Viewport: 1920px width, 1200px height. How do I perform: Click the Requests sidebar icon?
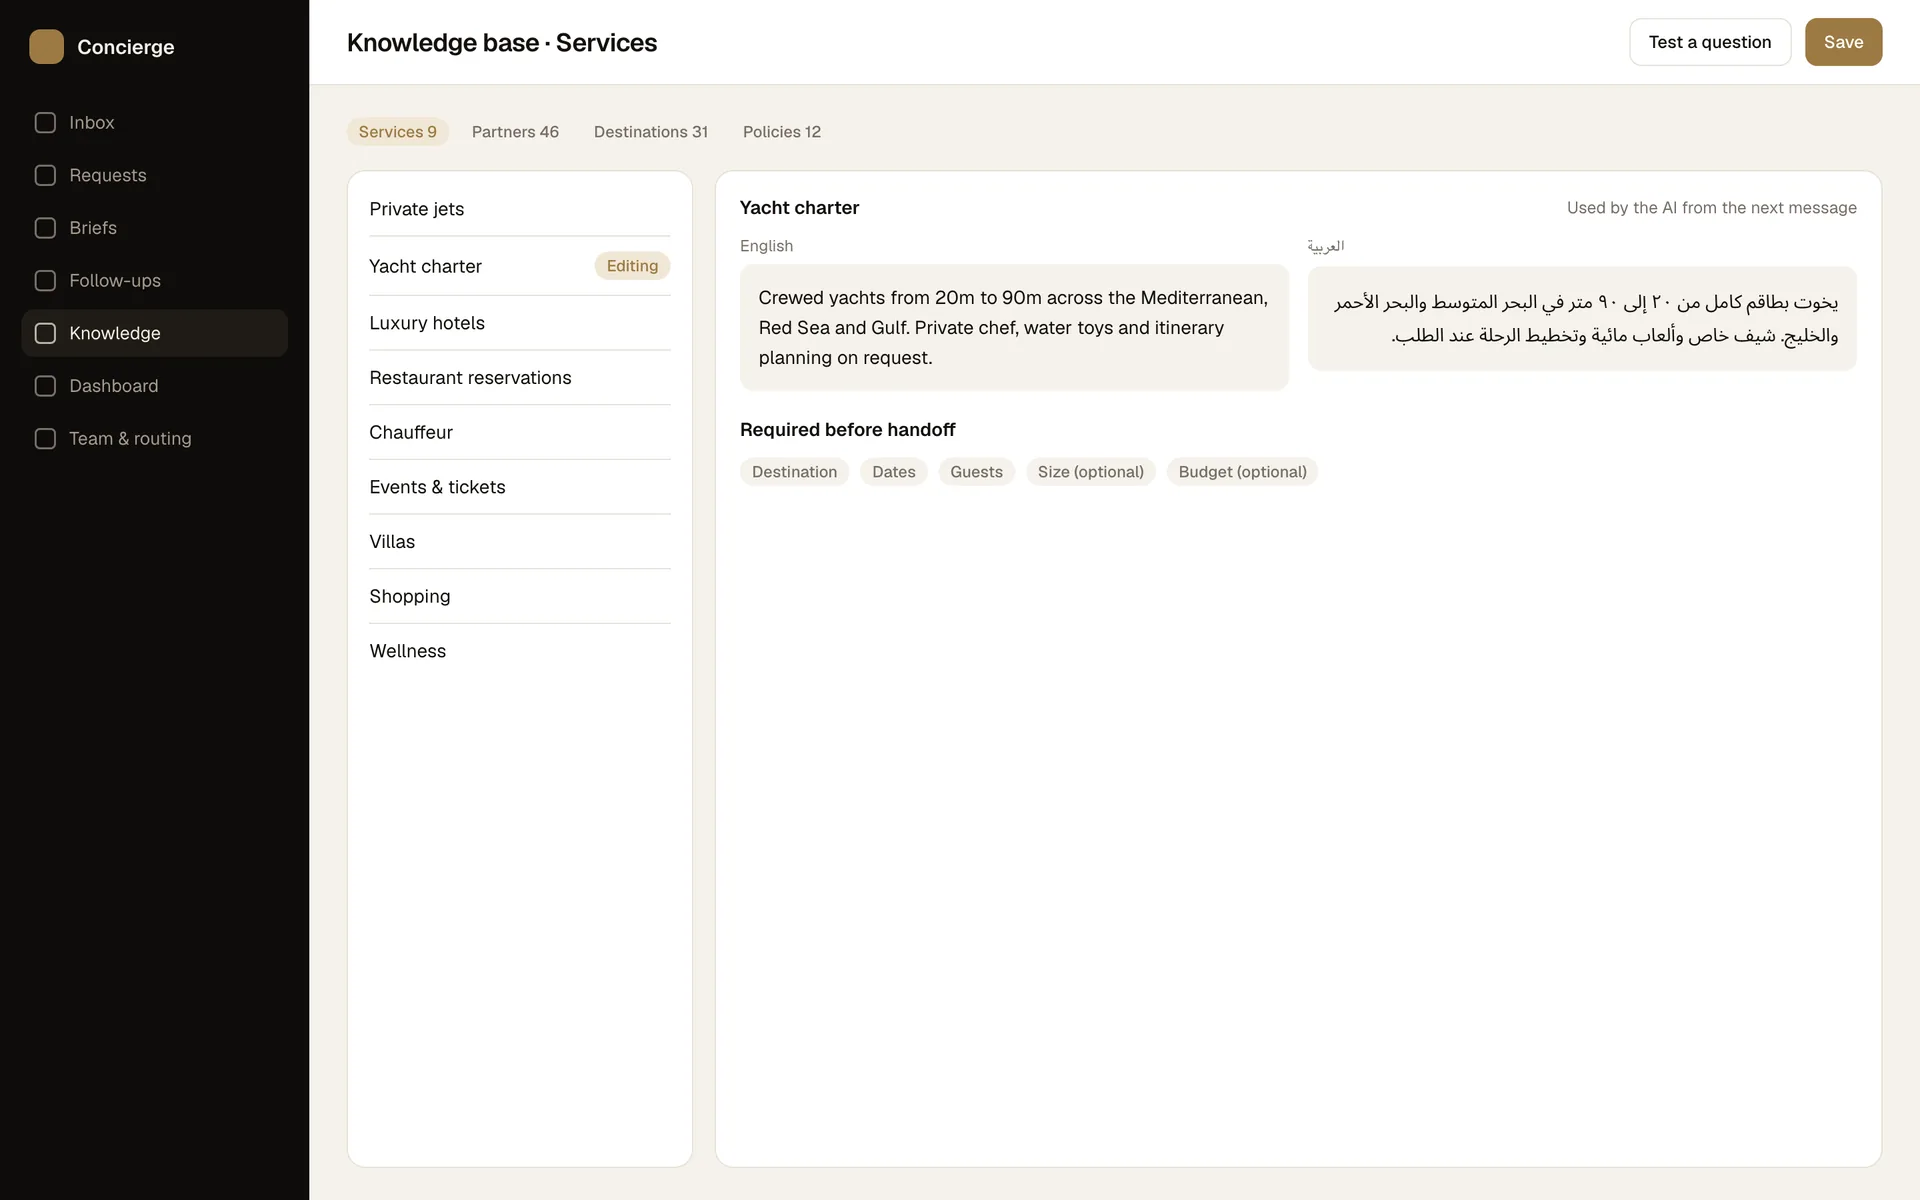click(x=45, y=175)
